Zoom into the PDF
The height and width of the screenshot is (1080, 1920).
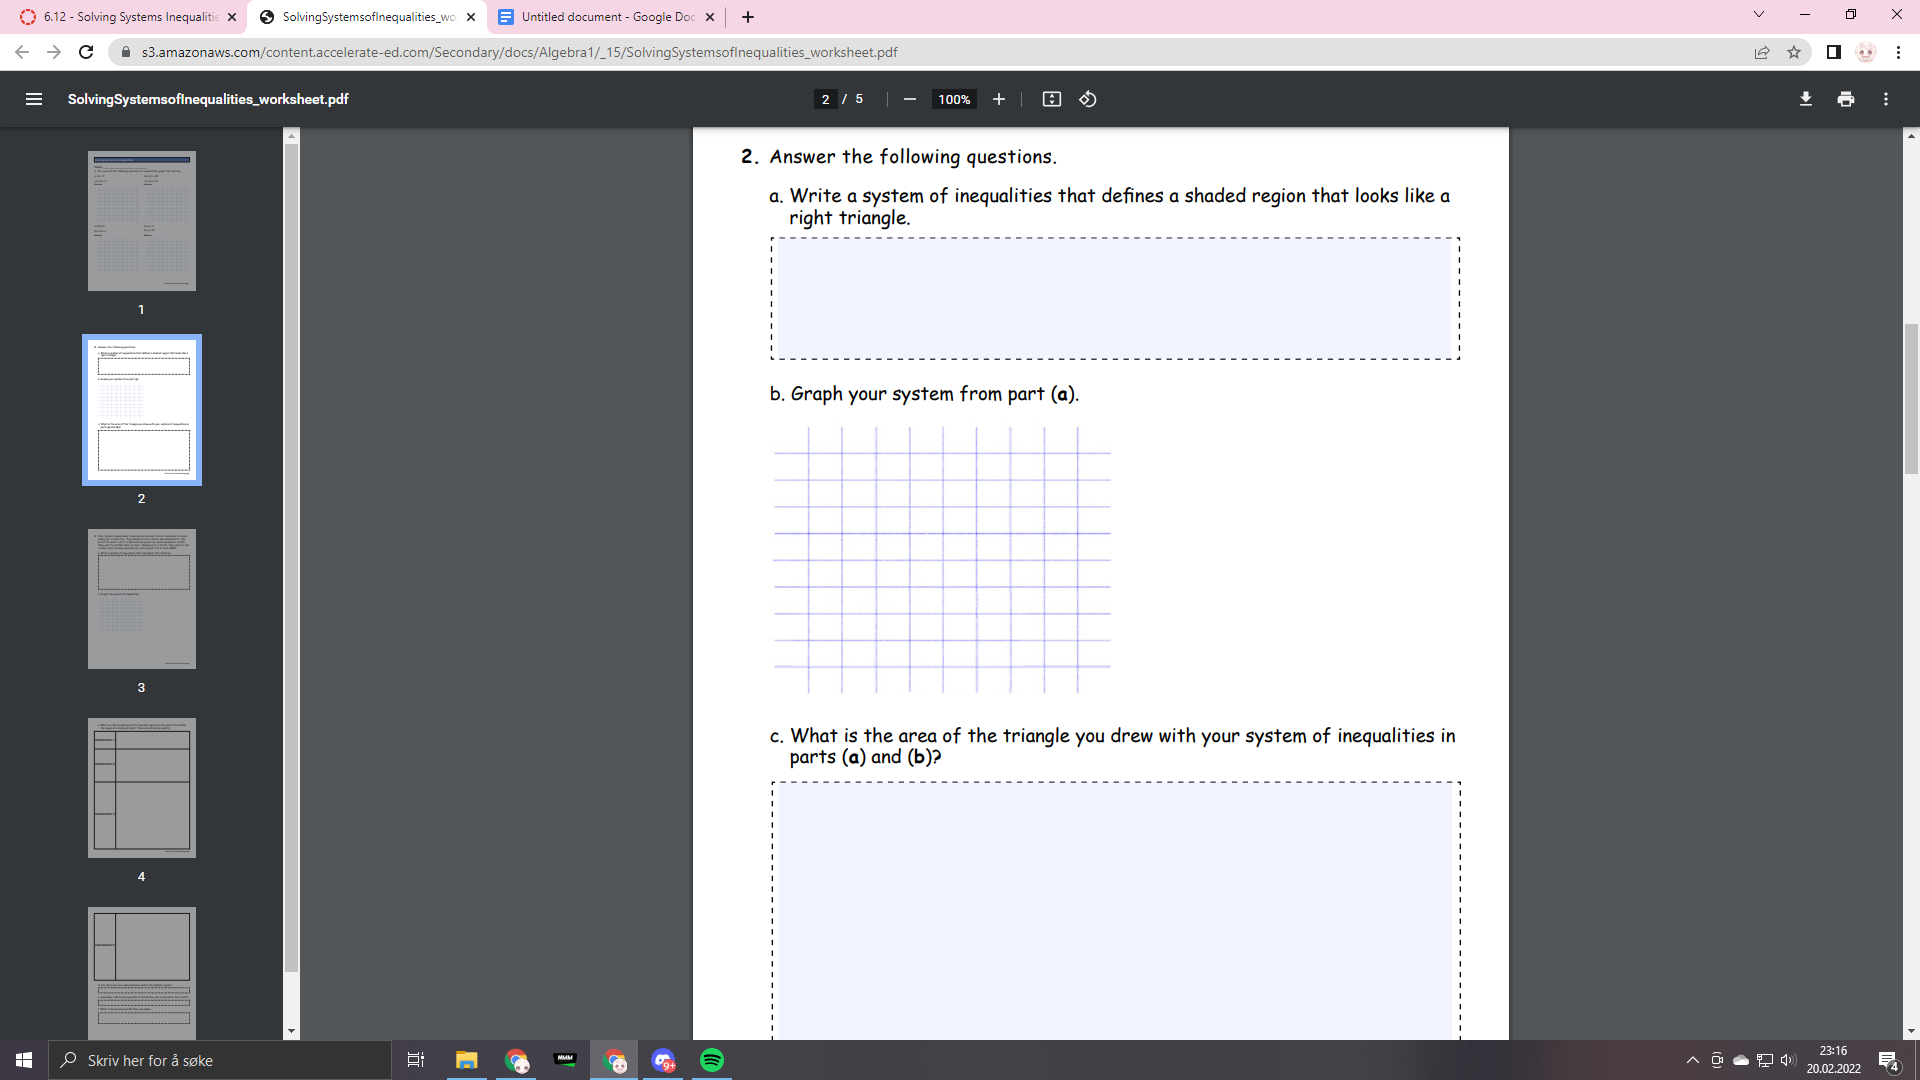(998, 99)
